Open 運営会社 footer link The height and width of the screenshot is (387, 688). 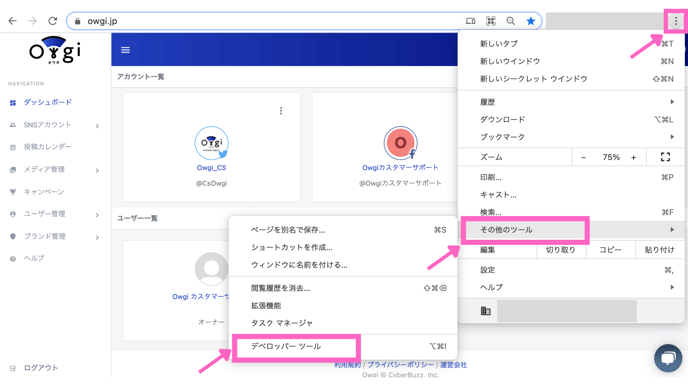coord(454,365)
